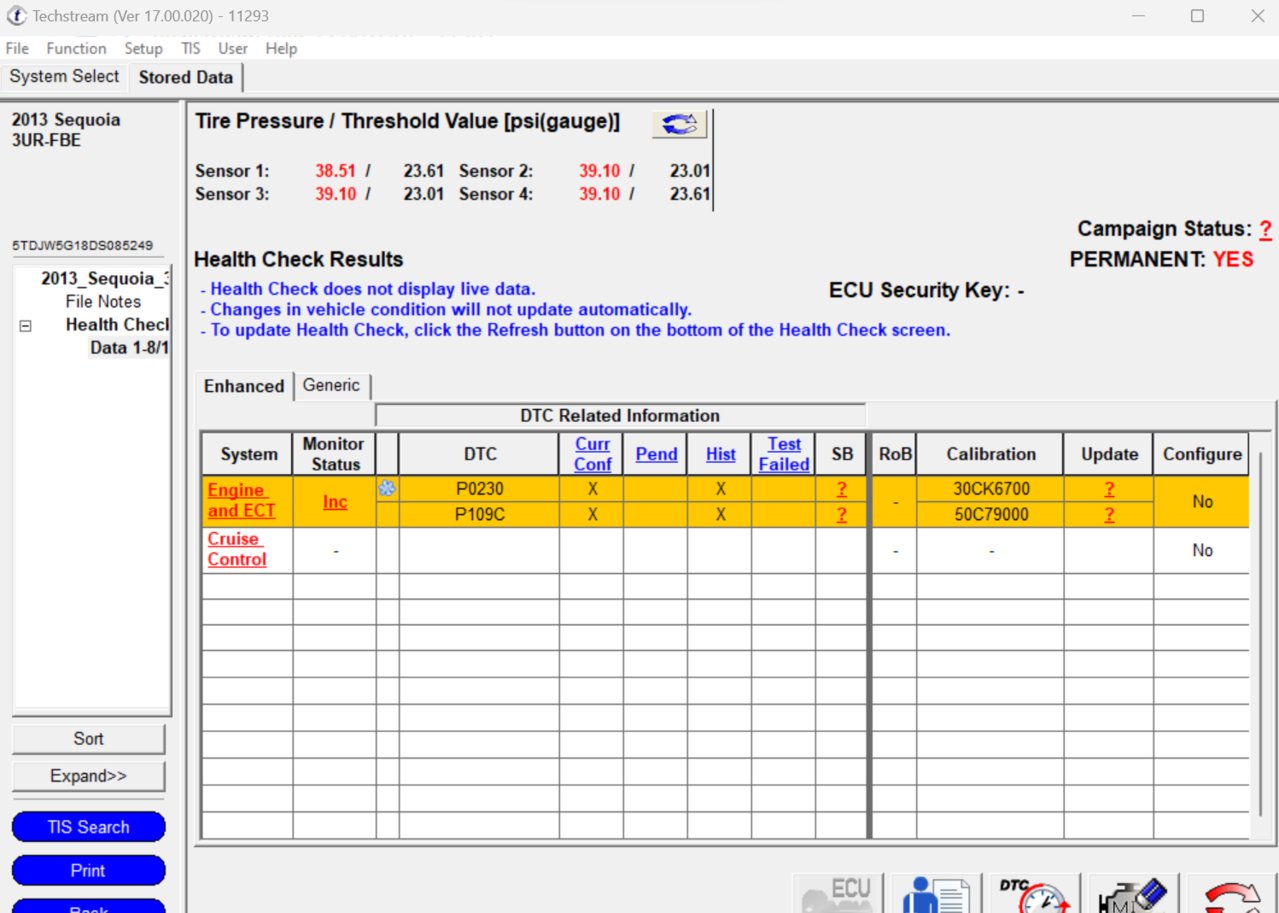Open the Setup menu
Screen dimensions: 1279x913
[x=143, y=48]
